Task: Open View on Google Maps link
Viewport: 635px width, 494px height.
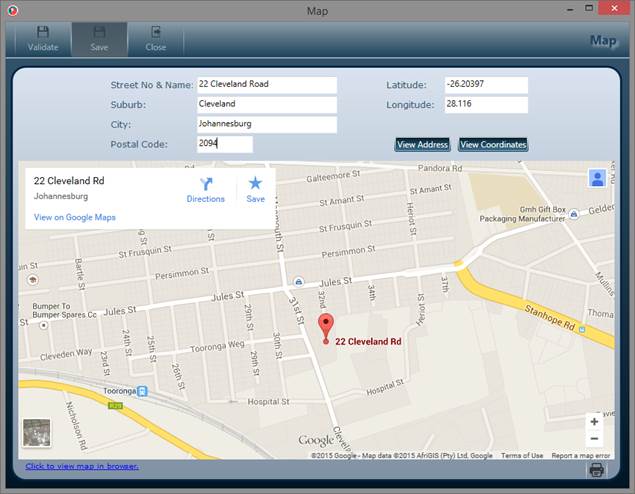Action: pos(75,217)
